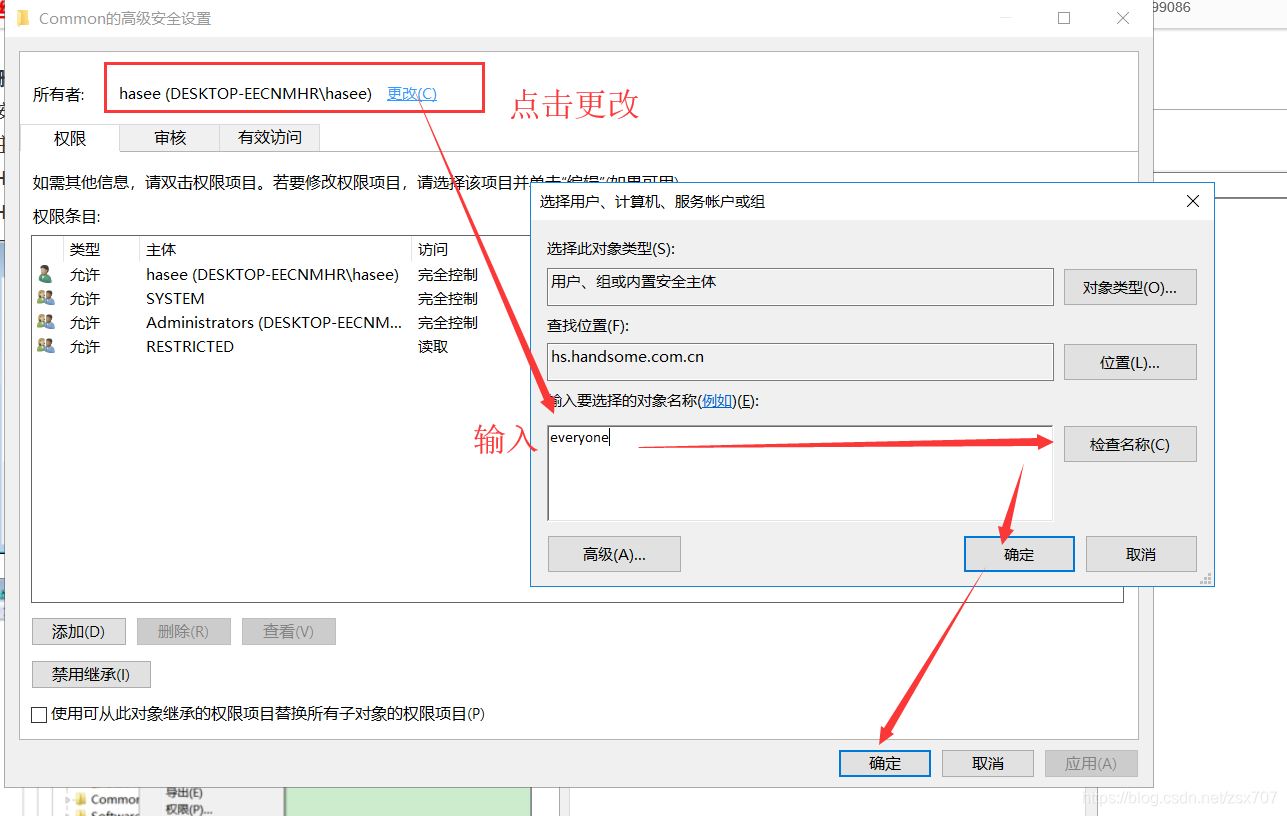Choose 导出(E) in background context menu
The image size is (1287, 816).
click(x=184, y=793)
